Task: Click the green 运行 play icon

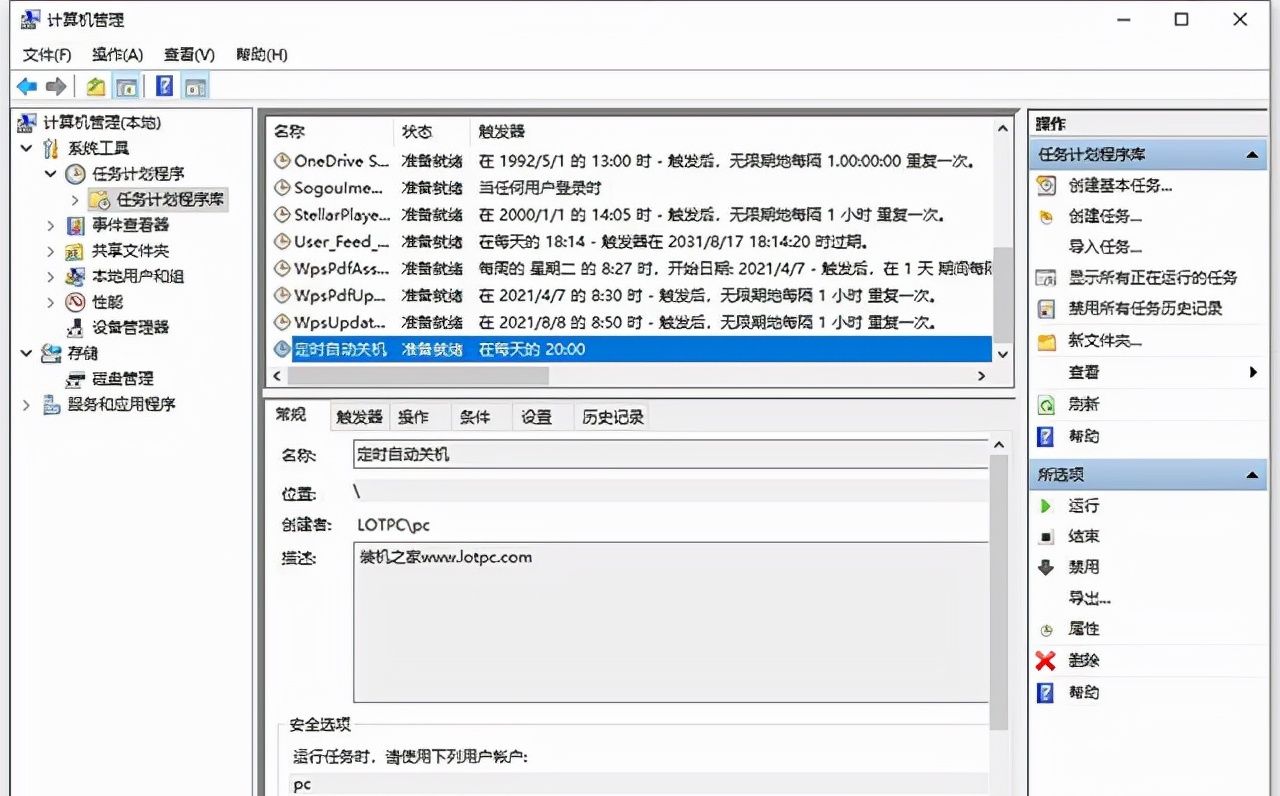Action: coord(1046,506)
